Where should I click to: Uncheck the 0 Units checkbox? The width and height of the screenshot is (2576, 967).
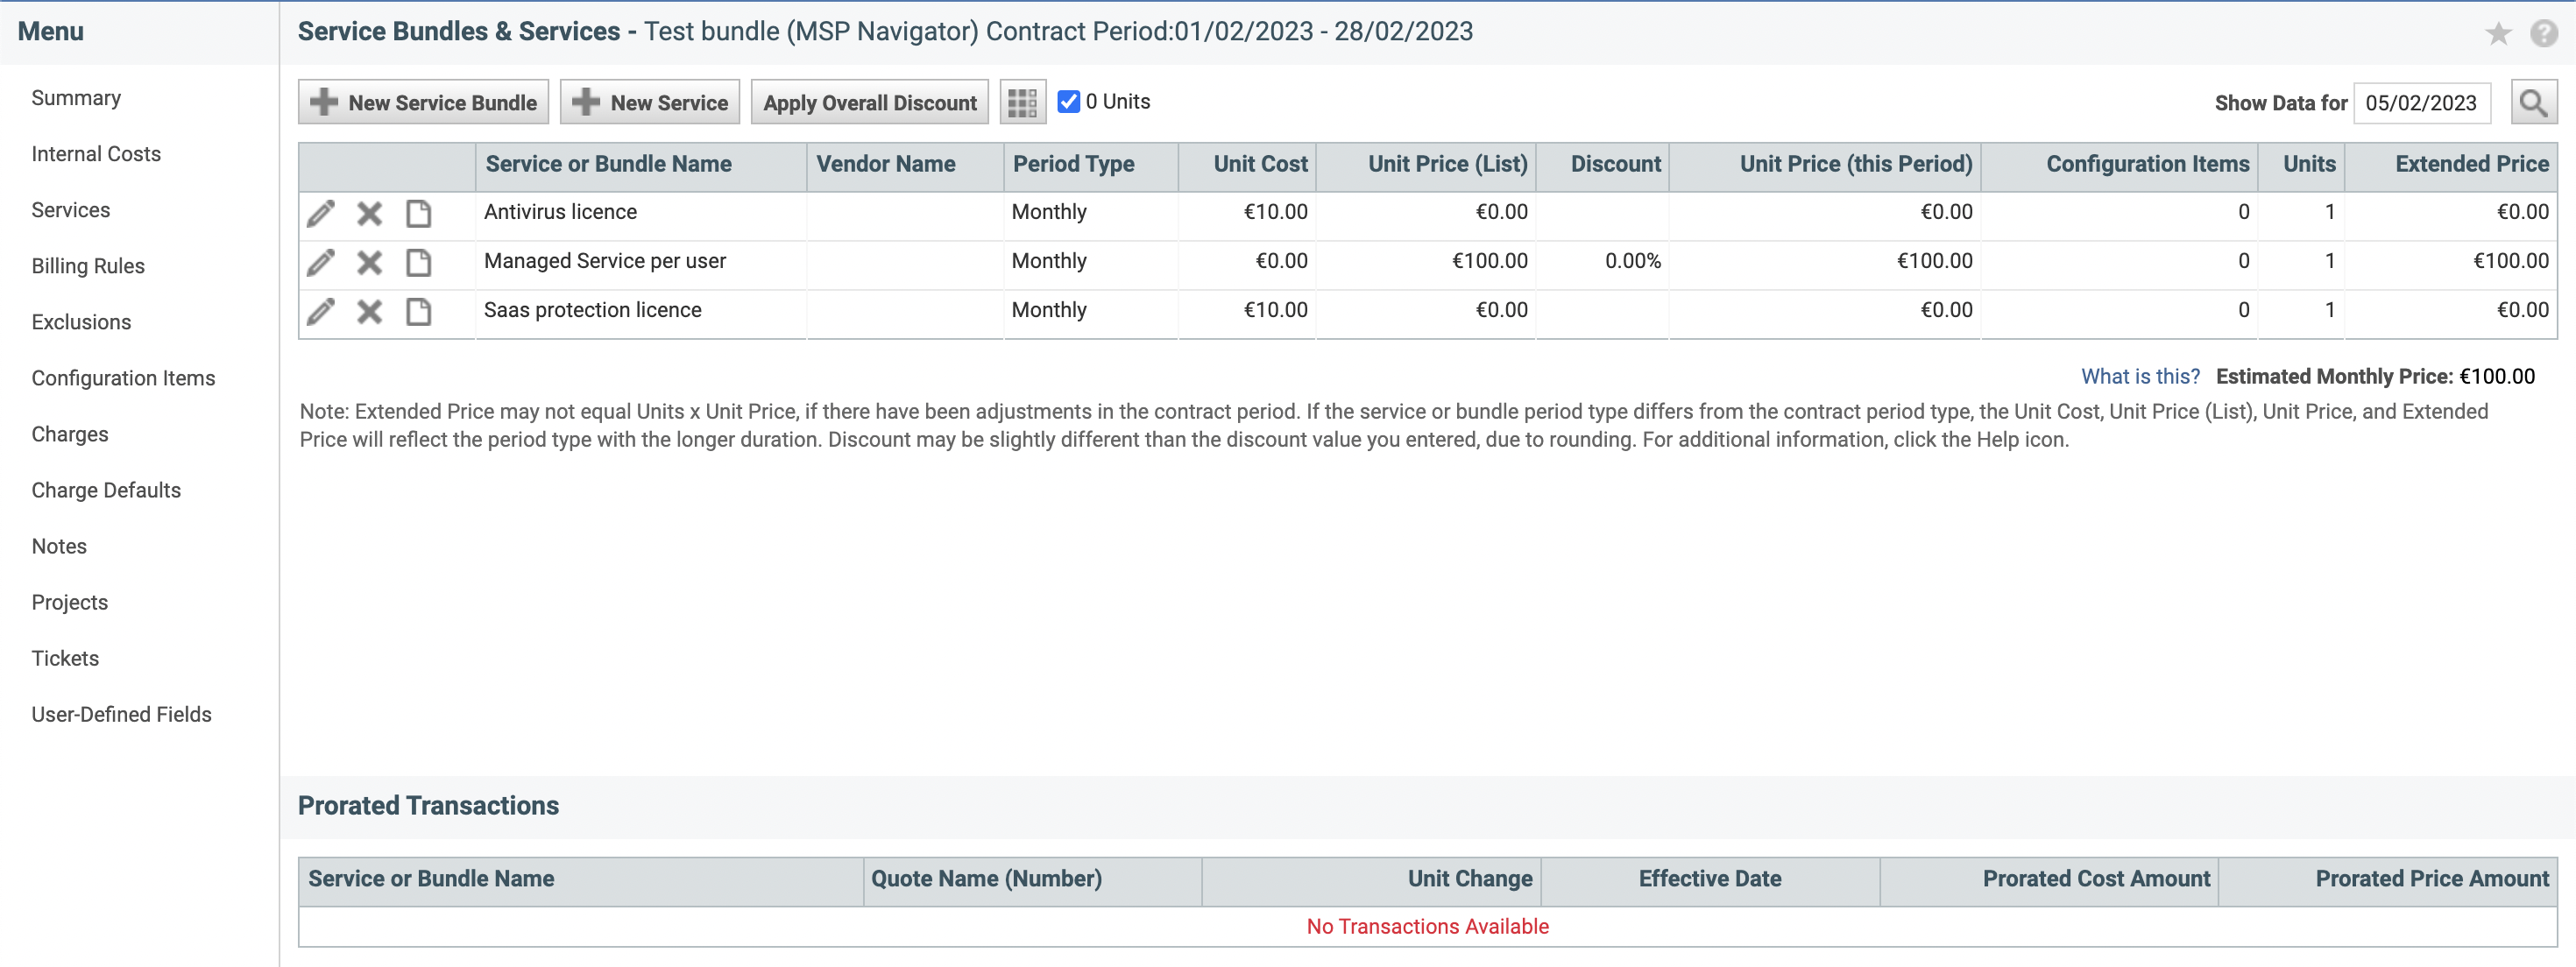[1068, 102]
